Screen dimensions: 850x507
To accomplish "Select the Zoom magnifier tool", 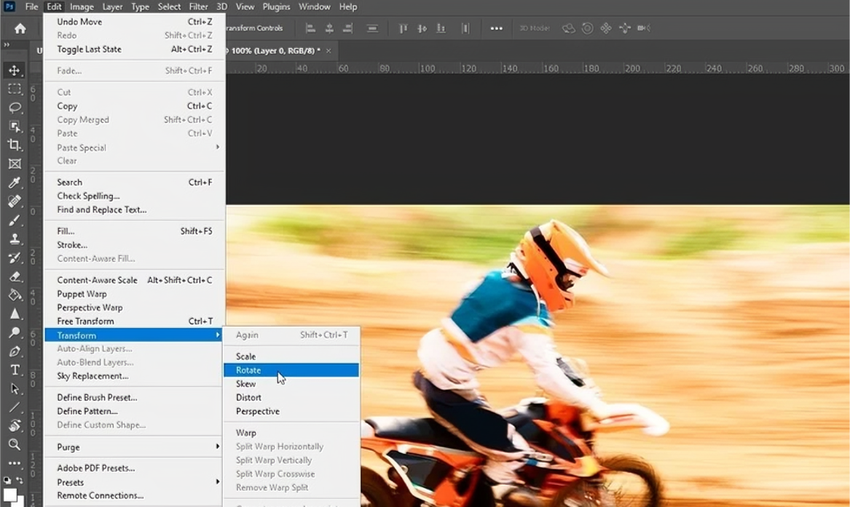I will 15,445.
